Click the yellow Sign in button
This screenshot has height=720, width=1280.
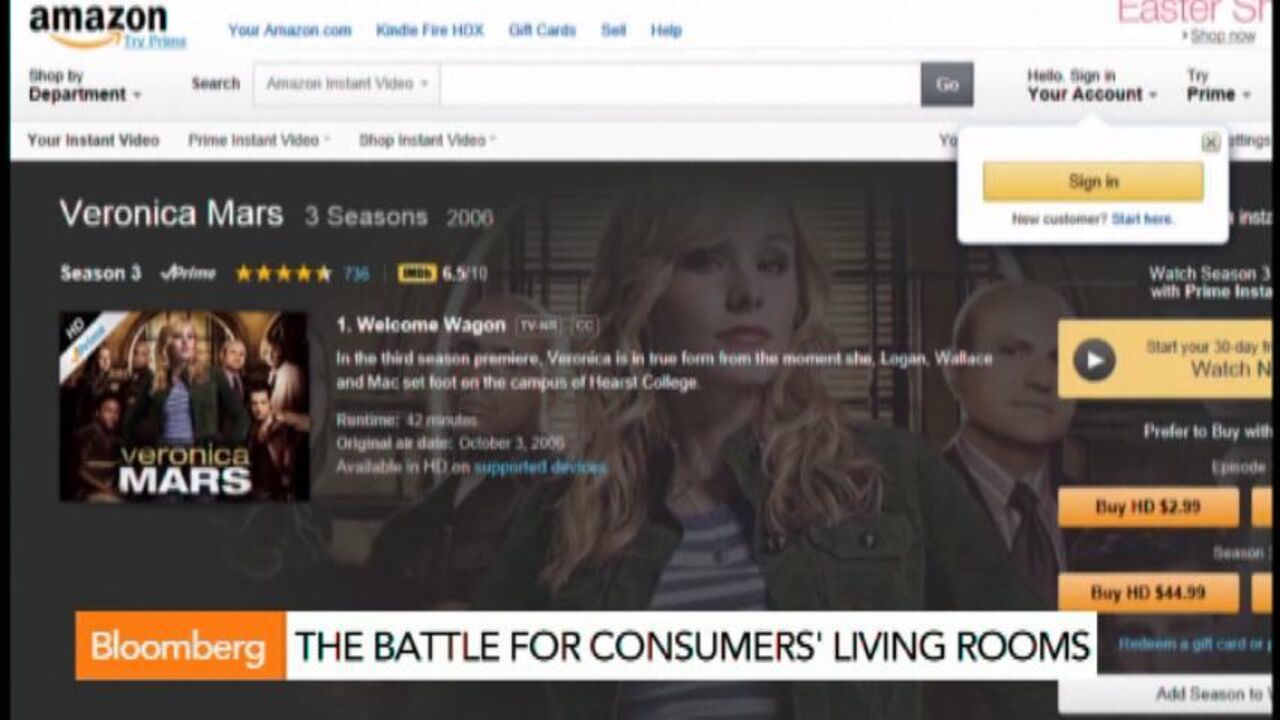tap(1093, 182)
